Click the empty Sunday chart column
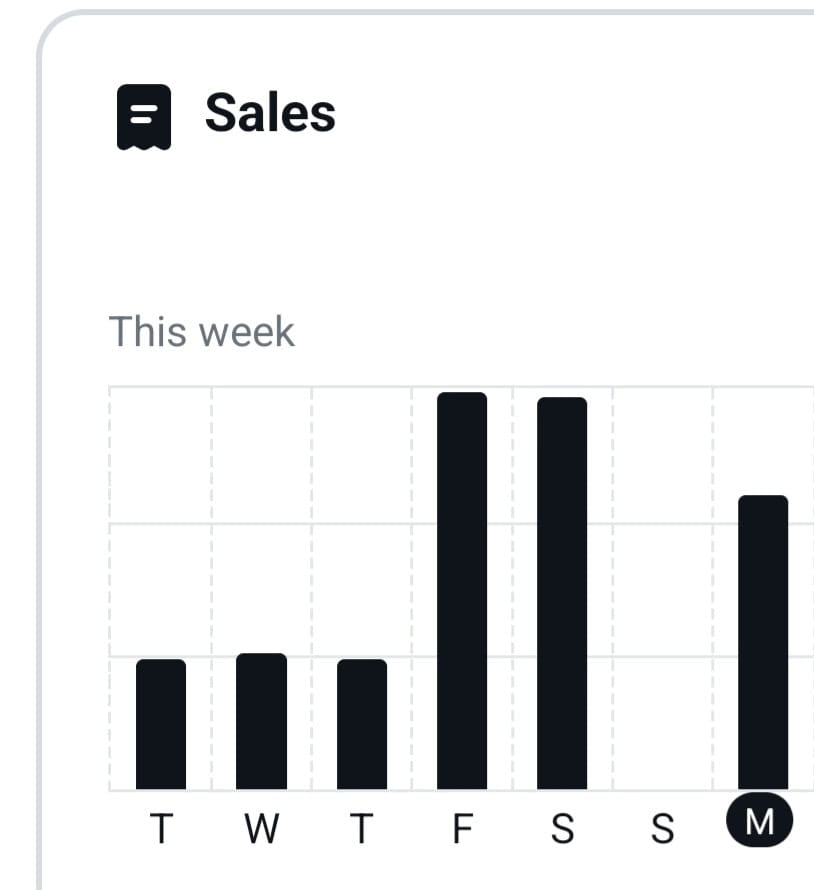 (x=662, y=588)
